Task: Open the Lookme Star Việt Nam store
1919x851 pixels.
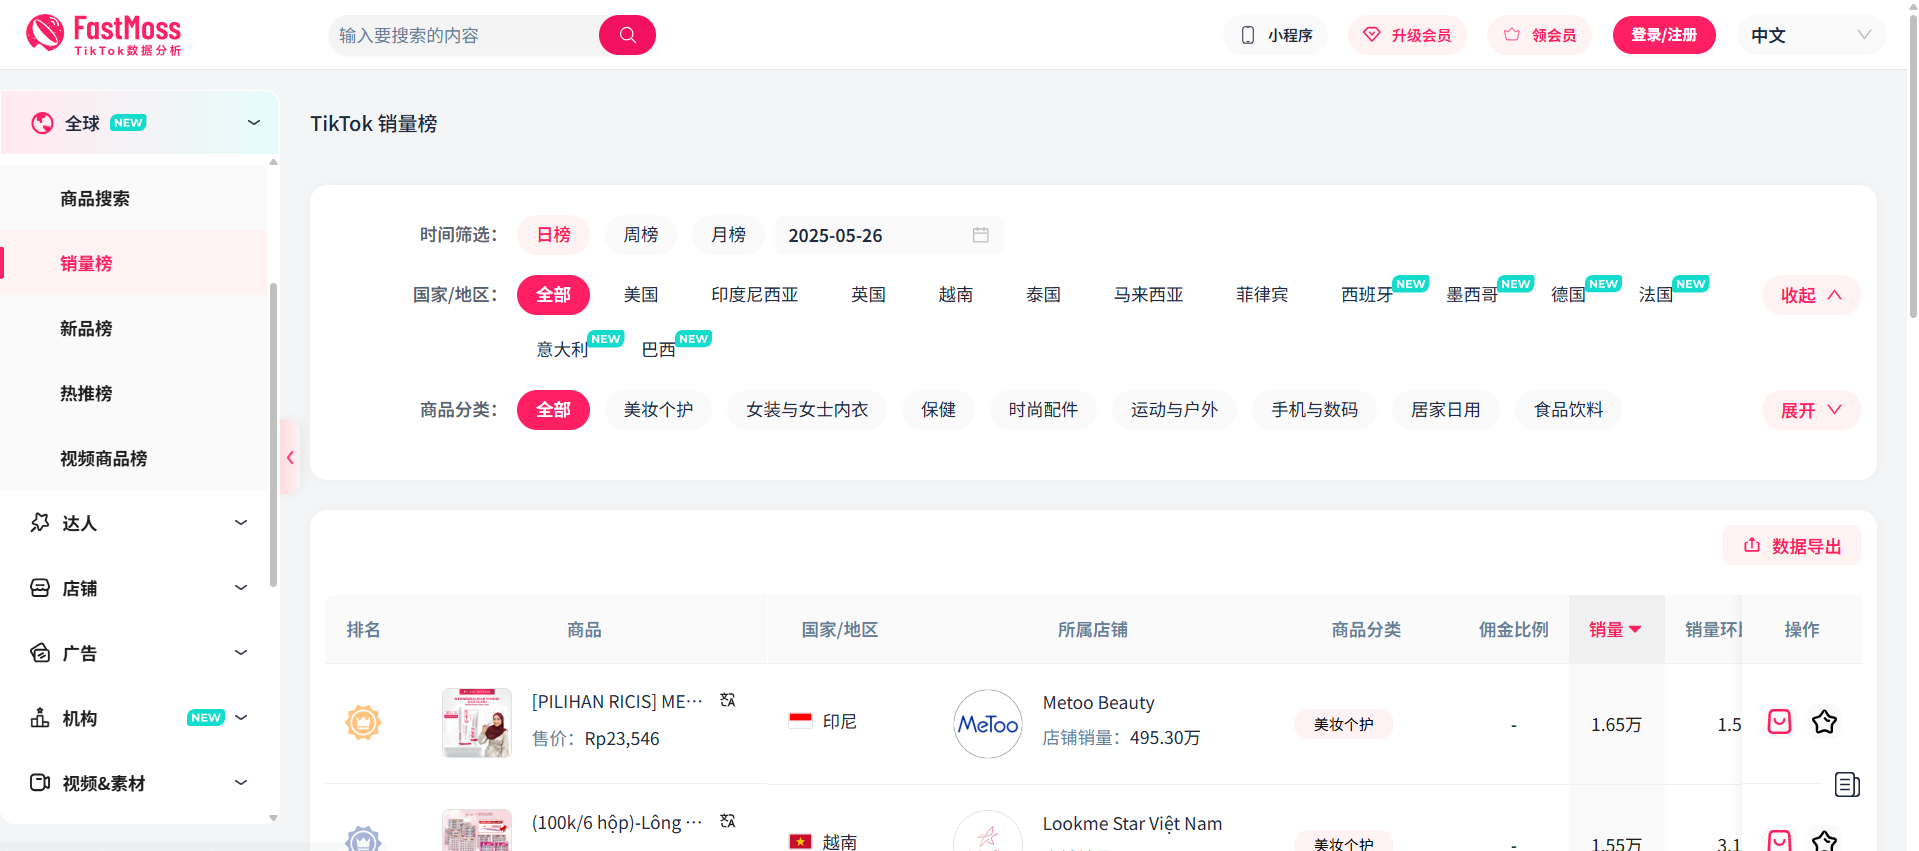Action: pos(1132,823)
